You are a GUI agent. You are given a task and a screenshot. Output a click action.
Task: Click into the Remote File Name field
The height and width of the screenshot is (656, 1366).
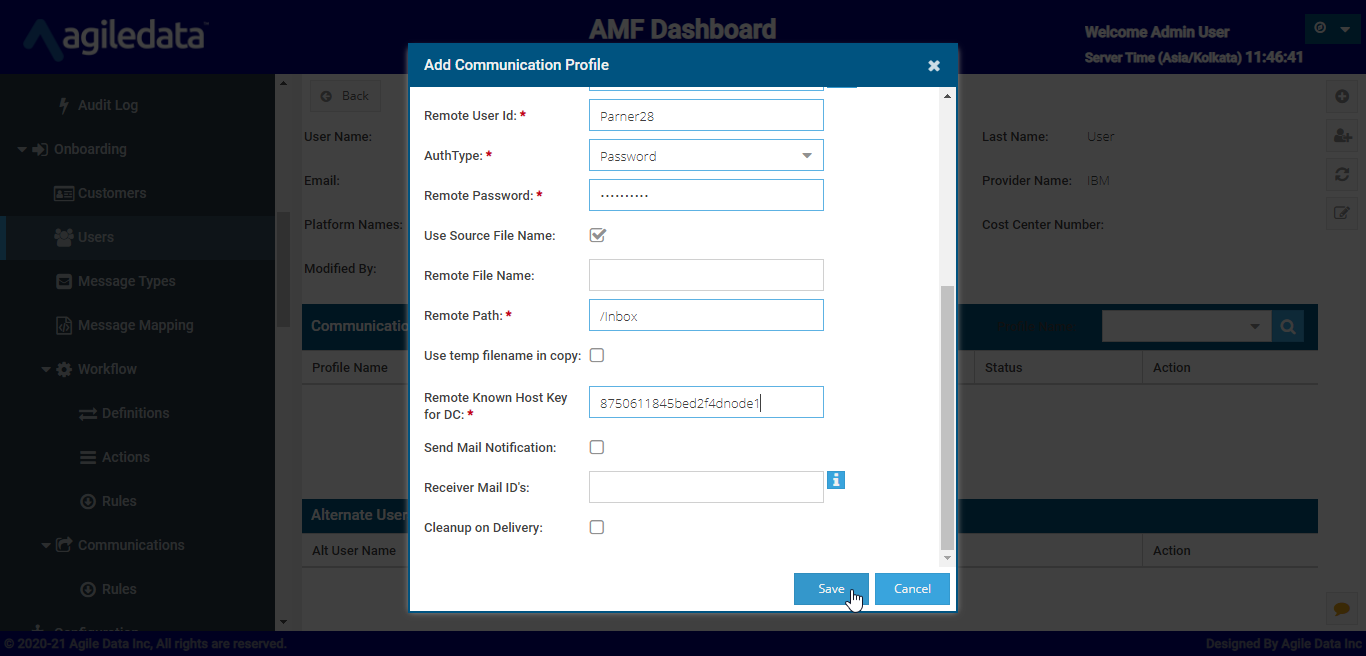[706, 275]
